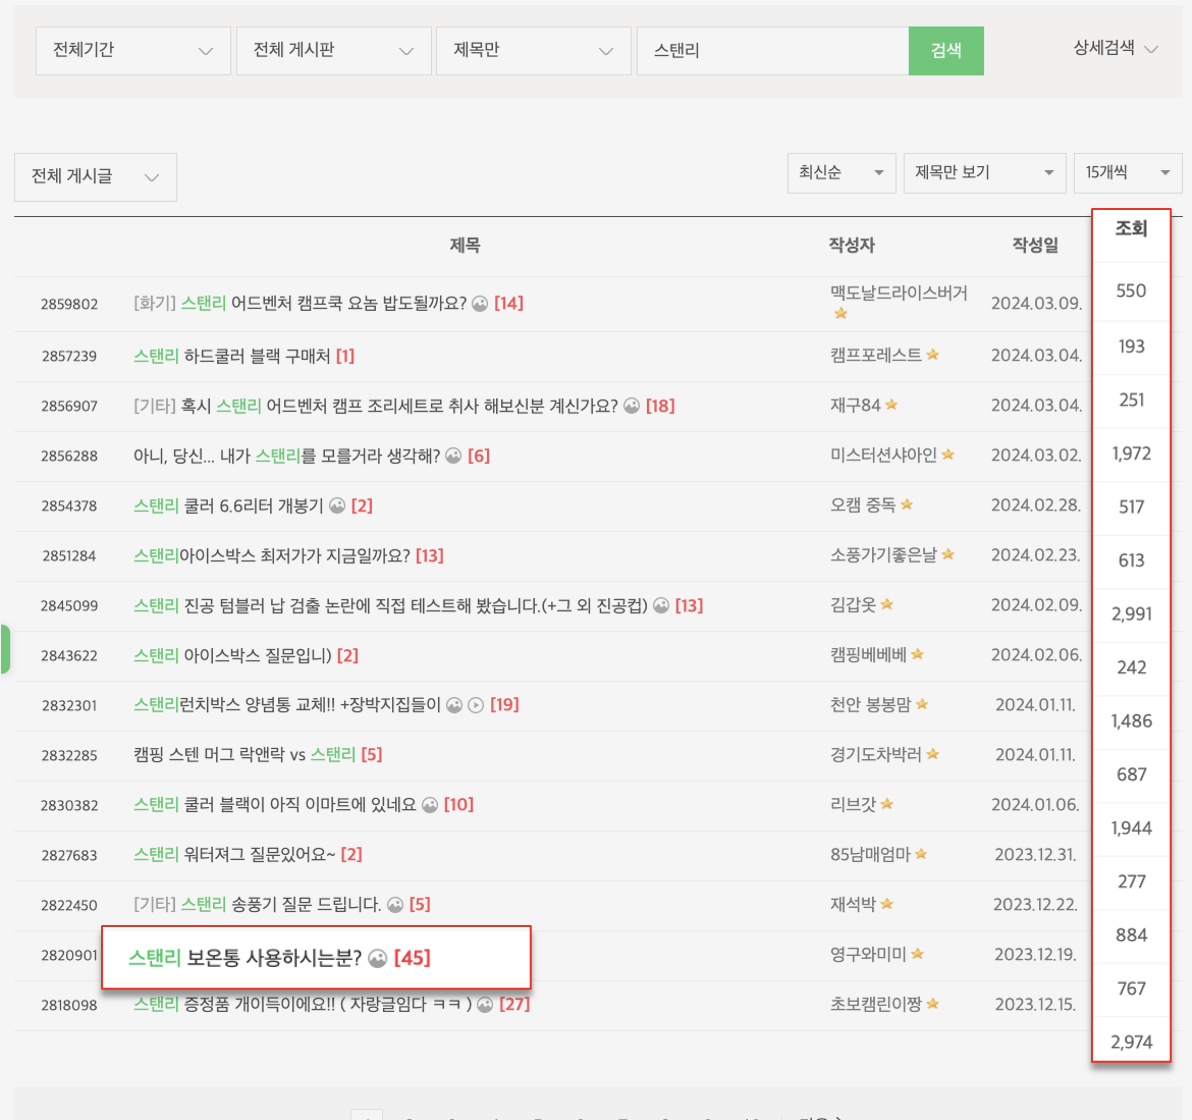The image size is (1192, 1120).
Task: Click the star icon next to 오캠 중독
Action: 908,506
